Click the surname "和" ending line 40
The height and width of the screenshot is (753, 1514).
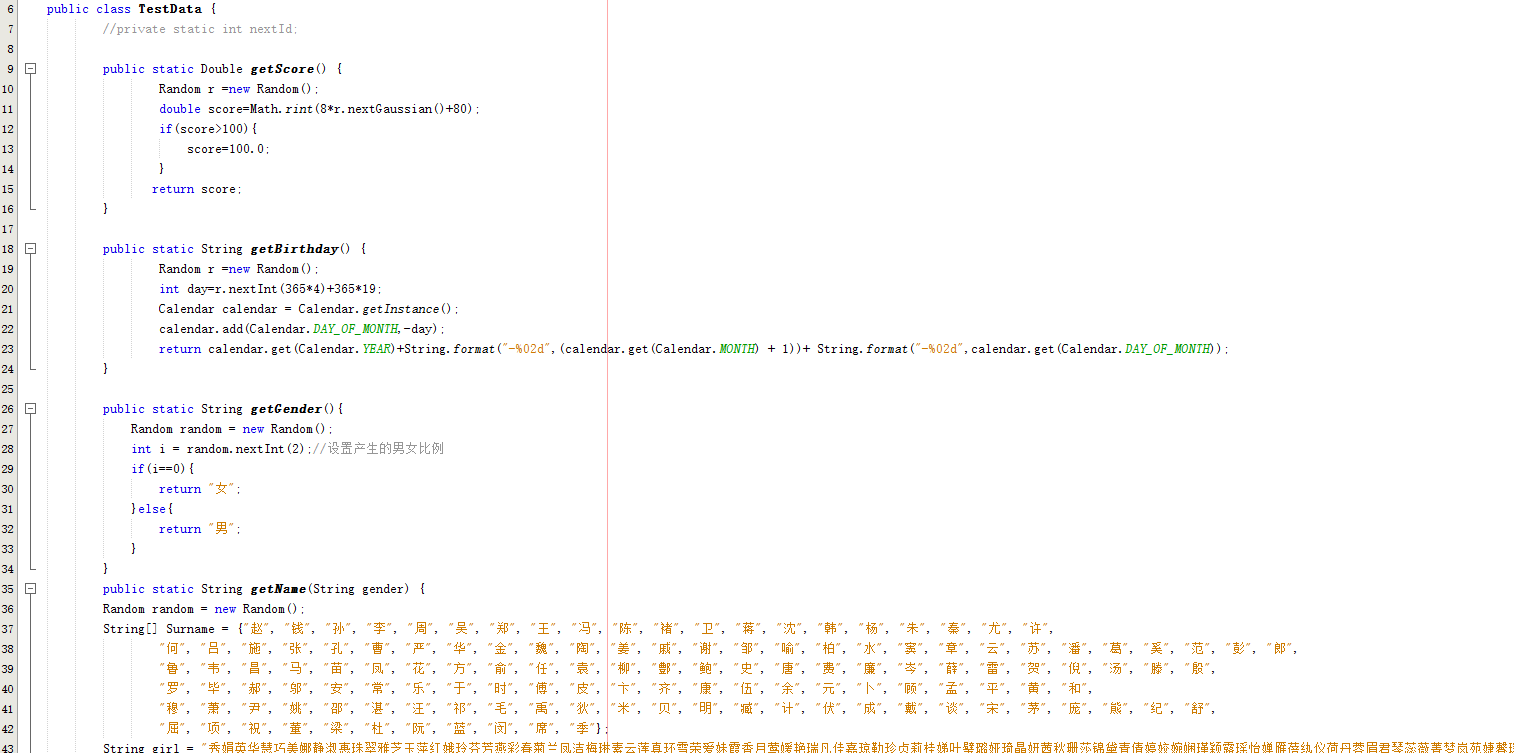[1077, 689]
